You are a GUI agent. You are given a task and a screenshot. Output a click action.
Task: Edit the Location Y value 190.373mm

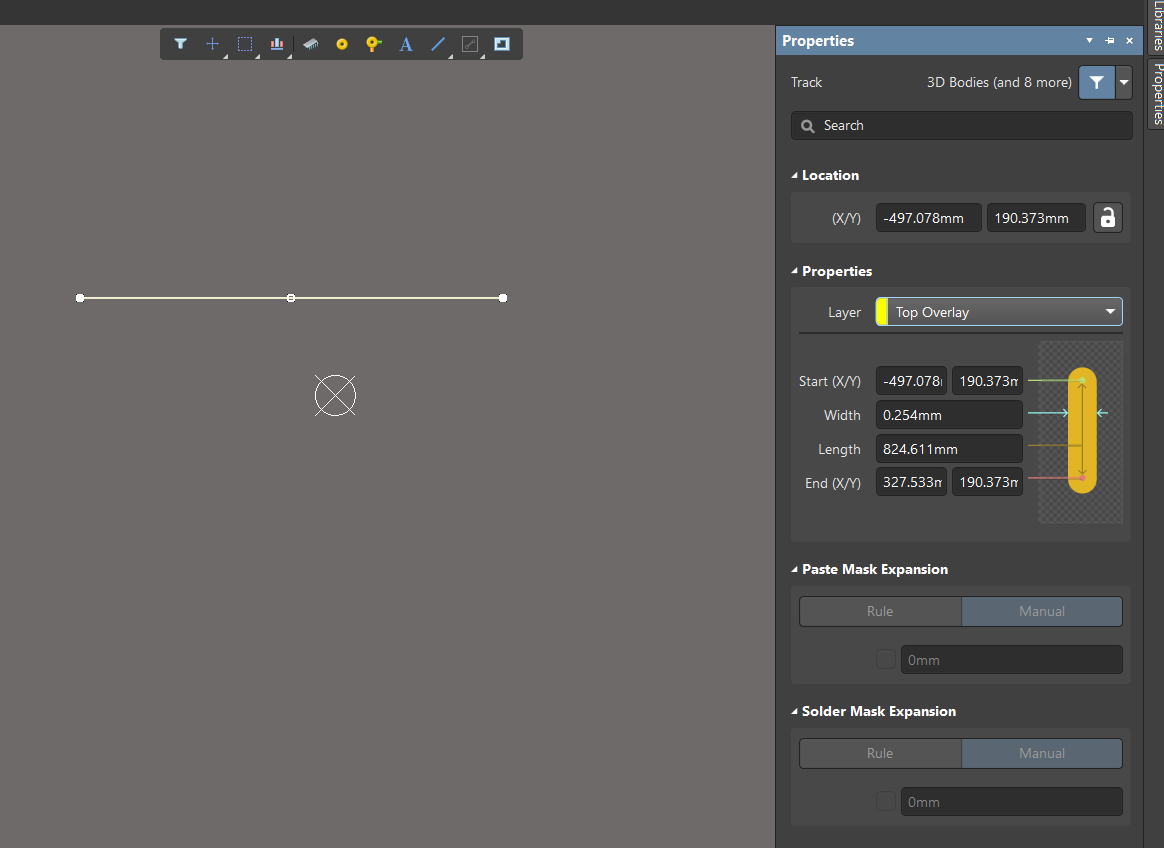click(x=1036, y=218)
